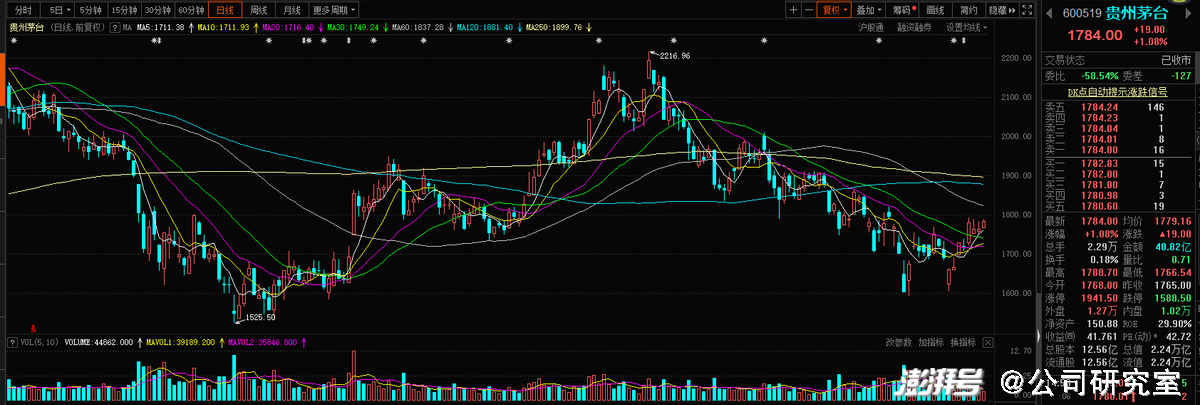Click 换指标 to change indicator
The image size is (1200, 405).
click(962, 343)
